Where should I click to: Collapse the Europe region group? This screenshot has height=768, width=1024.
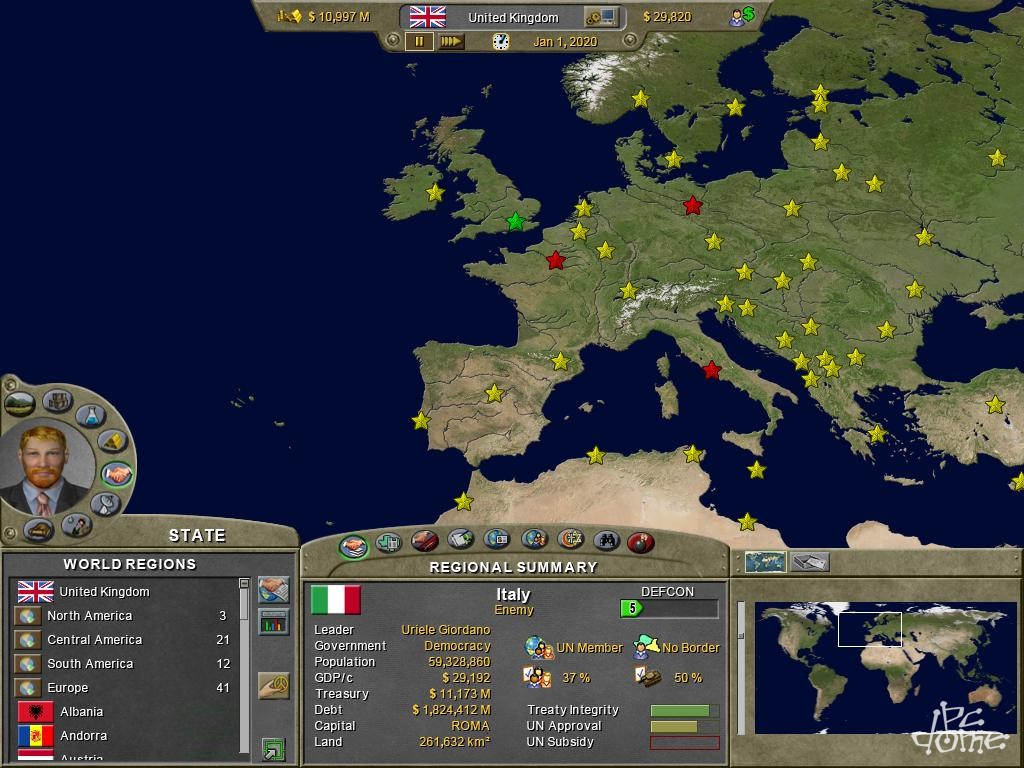click(x=28, y=688)
